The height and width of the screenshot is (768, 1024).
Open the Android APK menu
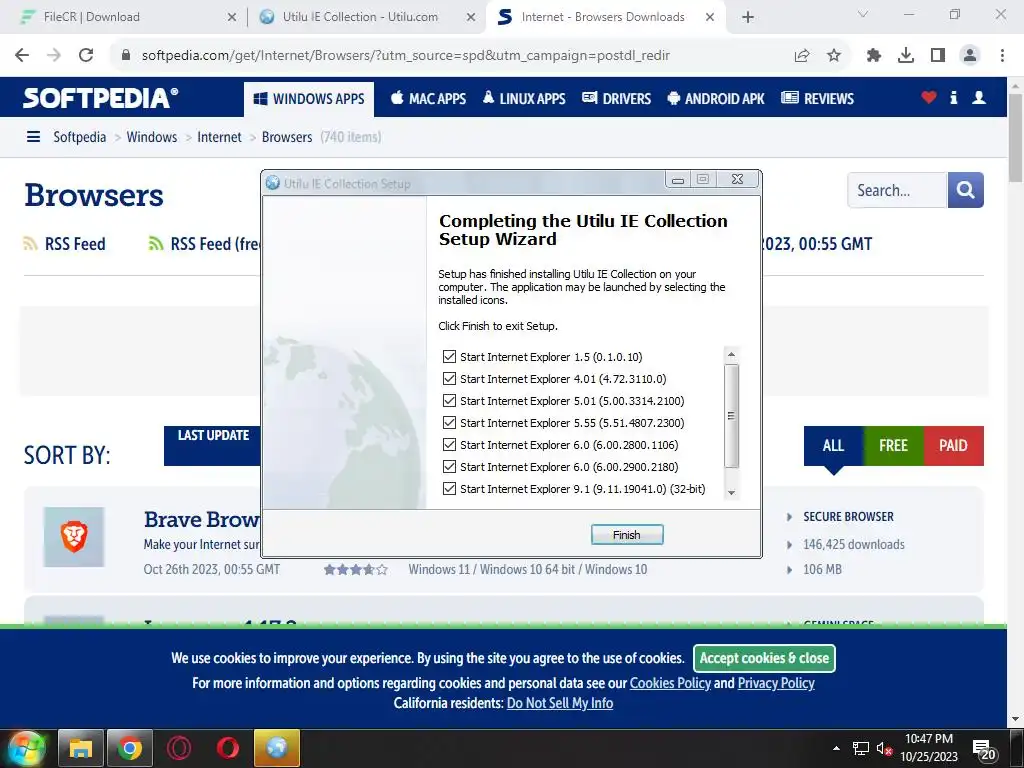716,99
